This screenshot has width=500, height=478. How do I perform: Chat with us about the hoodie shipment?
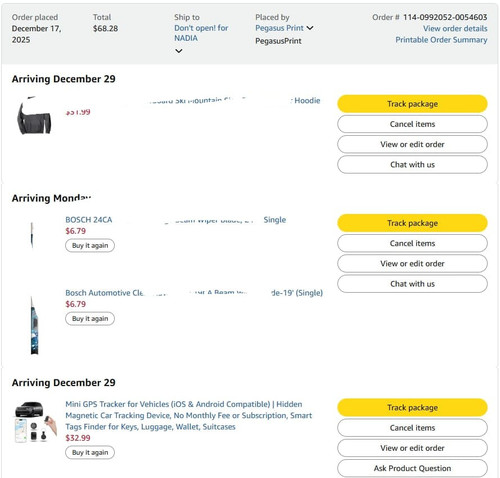(x=412, y=165)
